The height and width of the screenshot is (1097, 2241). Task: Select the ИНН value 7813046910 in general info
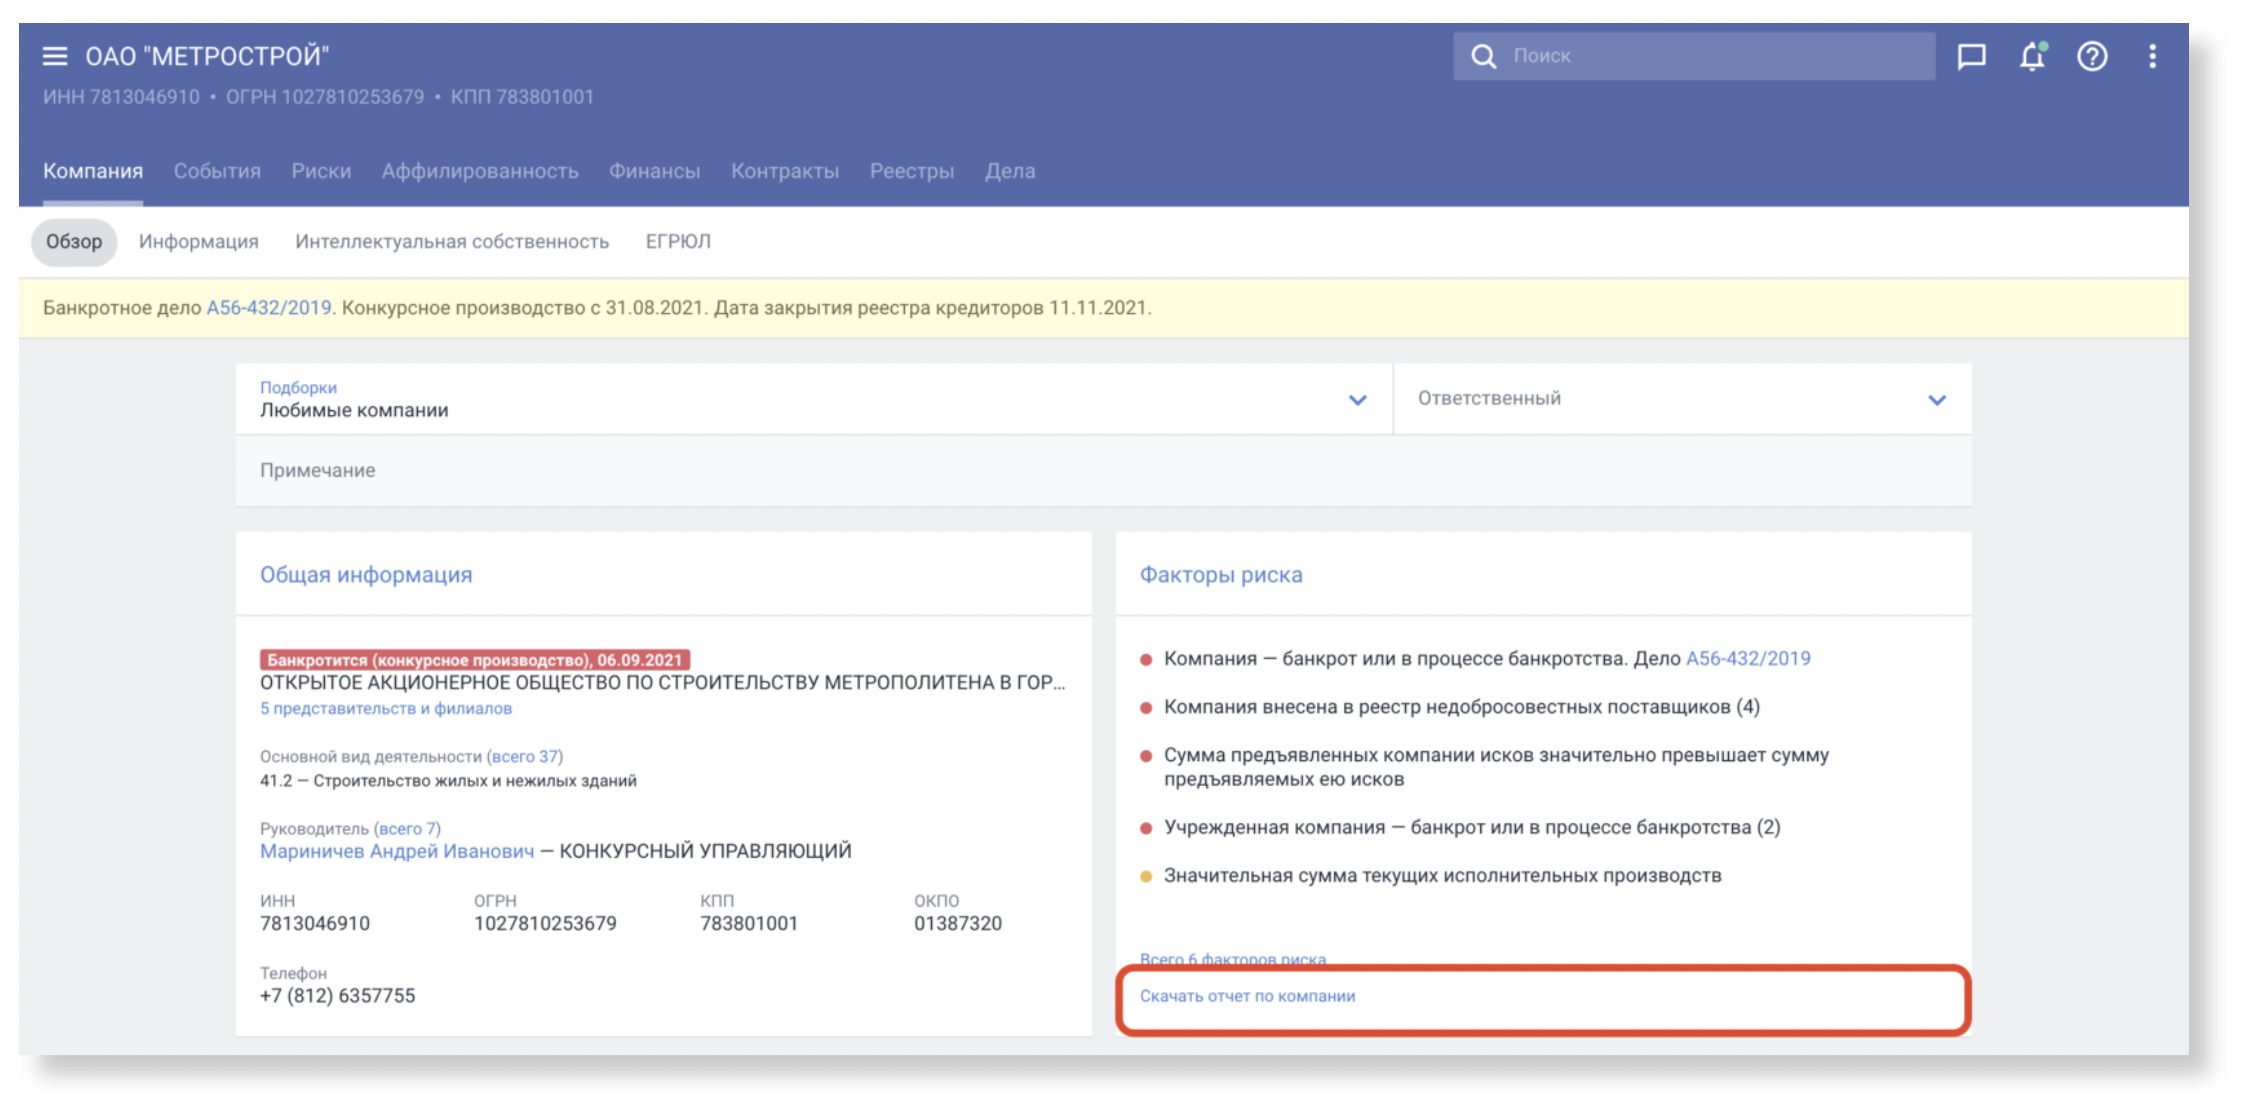pos(315,924)
